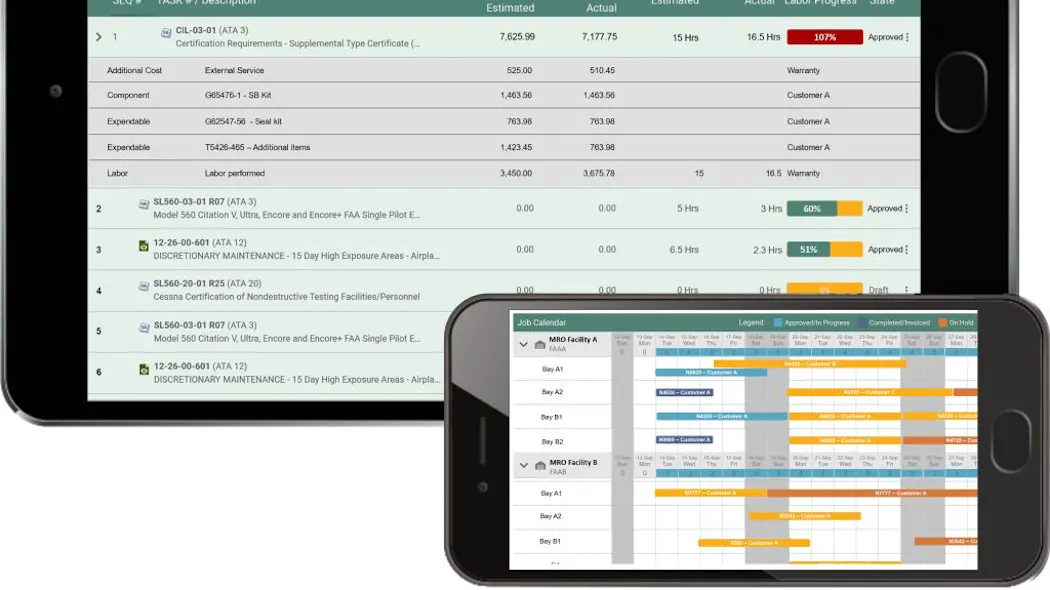Click the task icon for sequence 2 SL560-03-01 R07
1050x590 pixels.
(143, 204)
